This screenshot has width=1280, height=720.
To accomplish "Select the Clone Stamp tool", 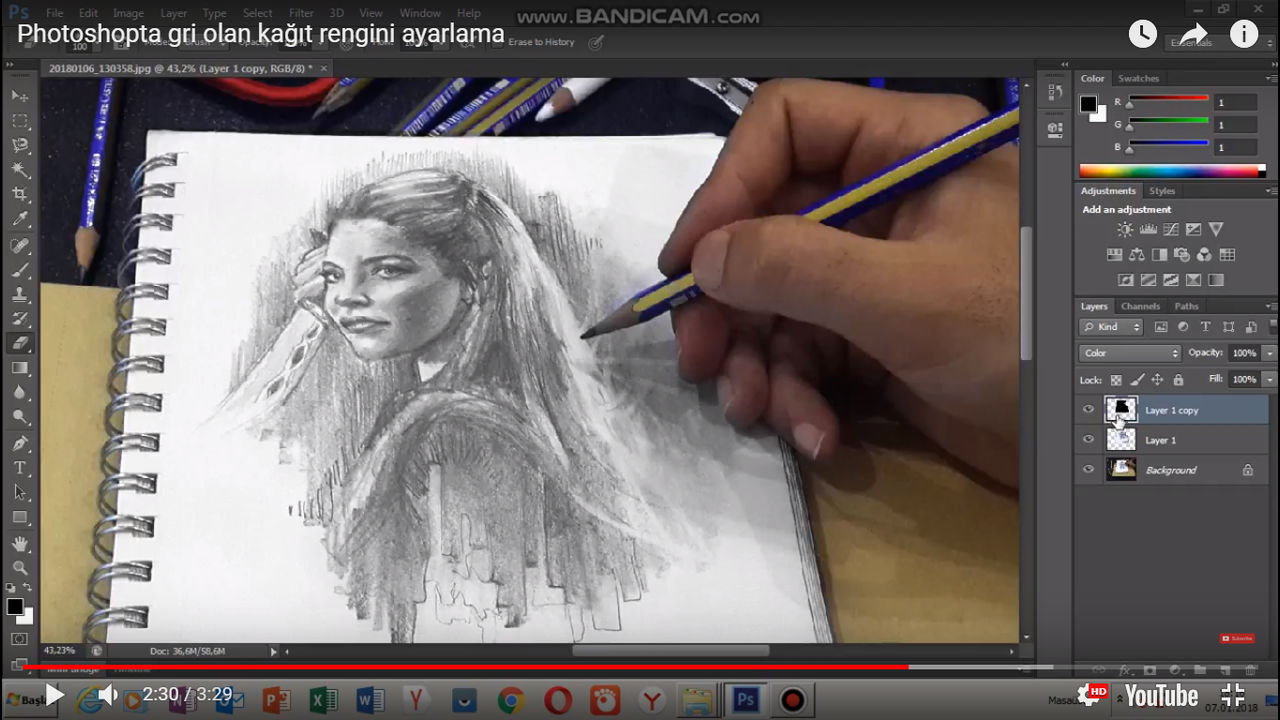I will tap(20, 294).
